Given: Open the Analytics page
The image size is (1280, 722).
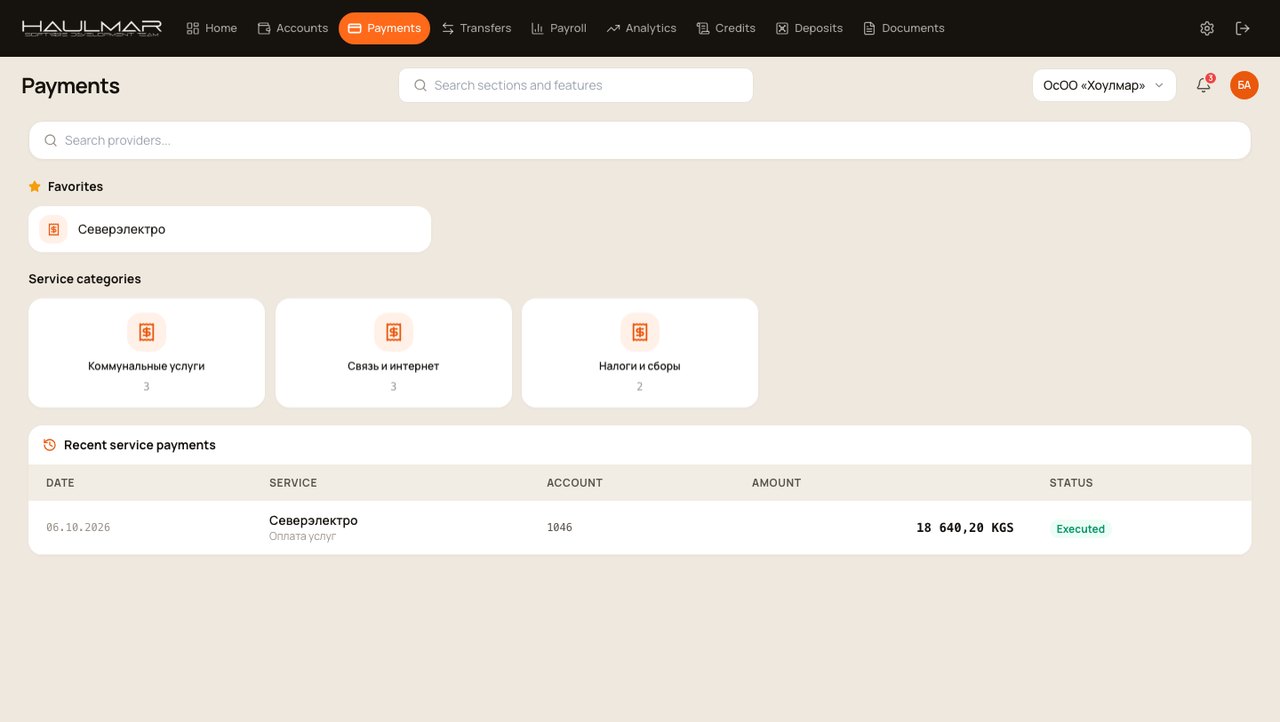Looking at the screenshot, I should (x=642, y=28).
